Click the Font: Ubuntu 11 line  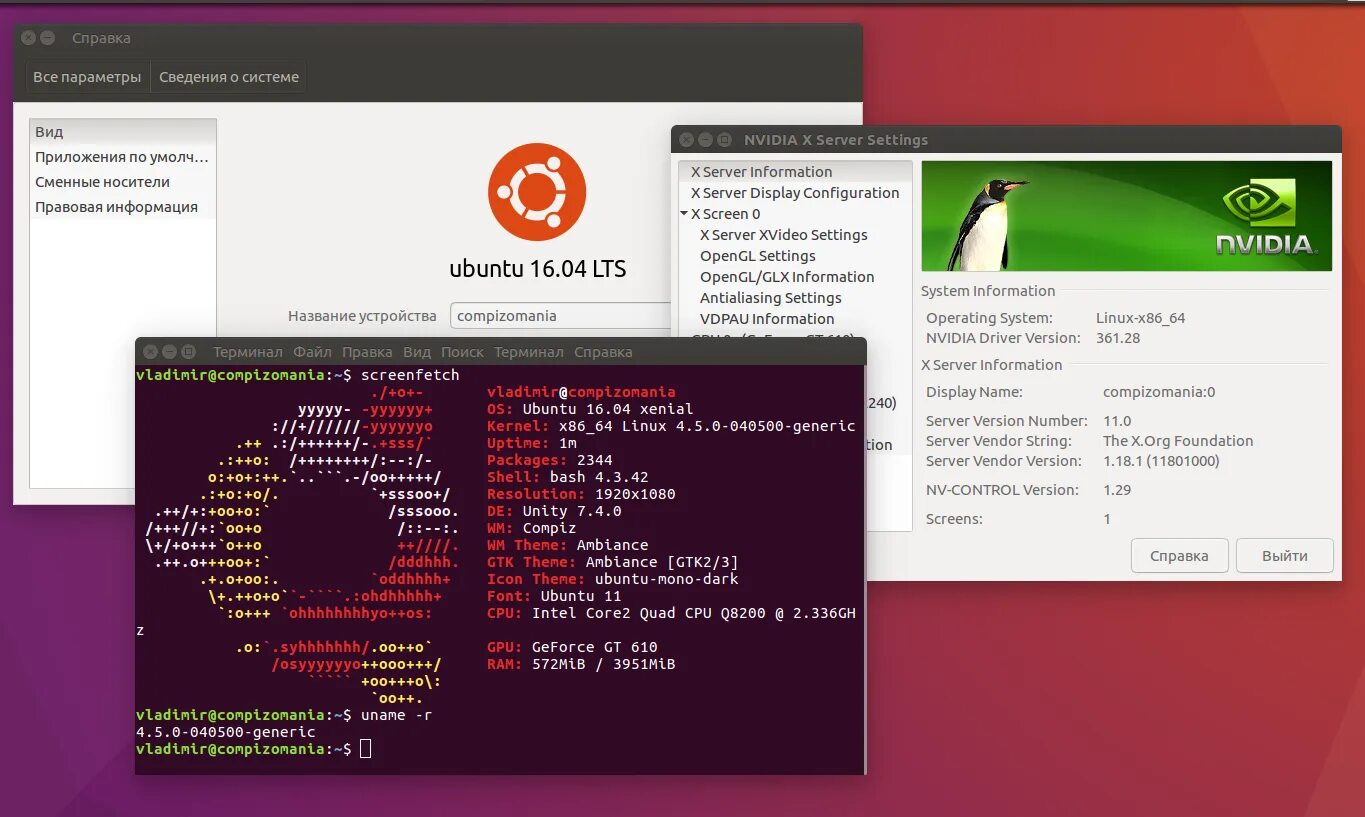[x=554, y=596]
